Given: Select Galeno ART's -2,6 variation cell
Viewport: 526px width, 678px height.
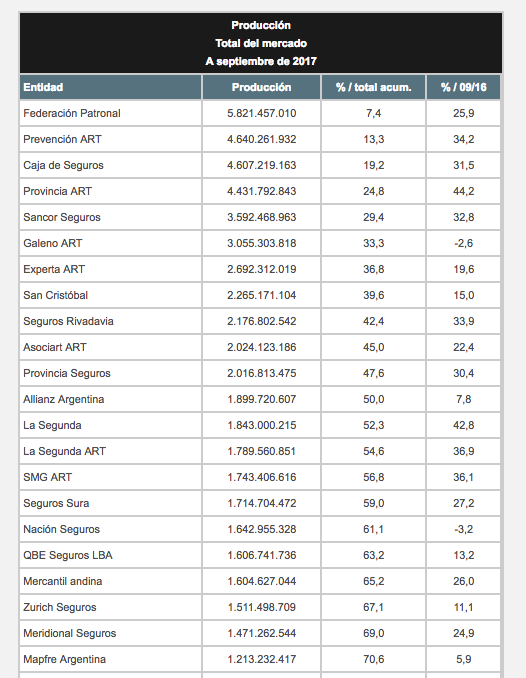Looking at the screenshot, I should point(463,243).
